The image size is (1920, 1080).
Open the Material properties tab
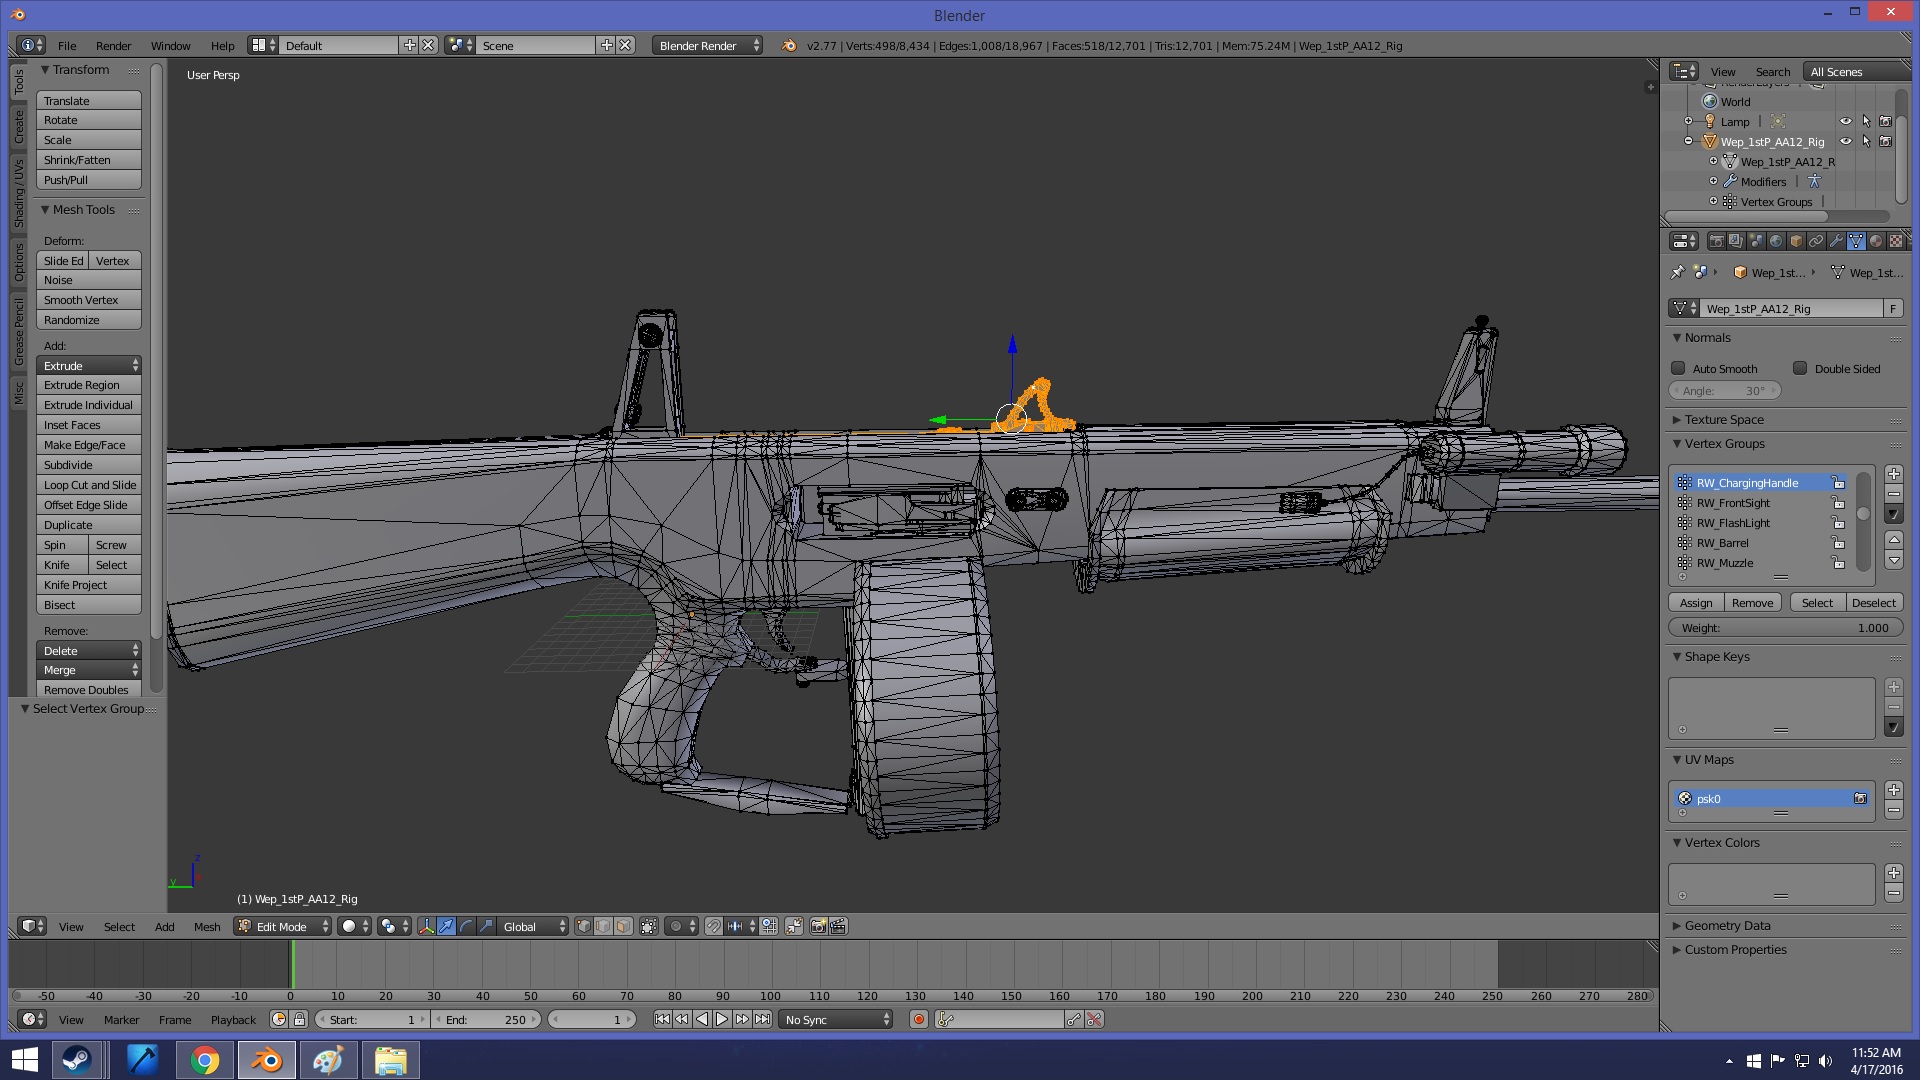(1876, 241)
